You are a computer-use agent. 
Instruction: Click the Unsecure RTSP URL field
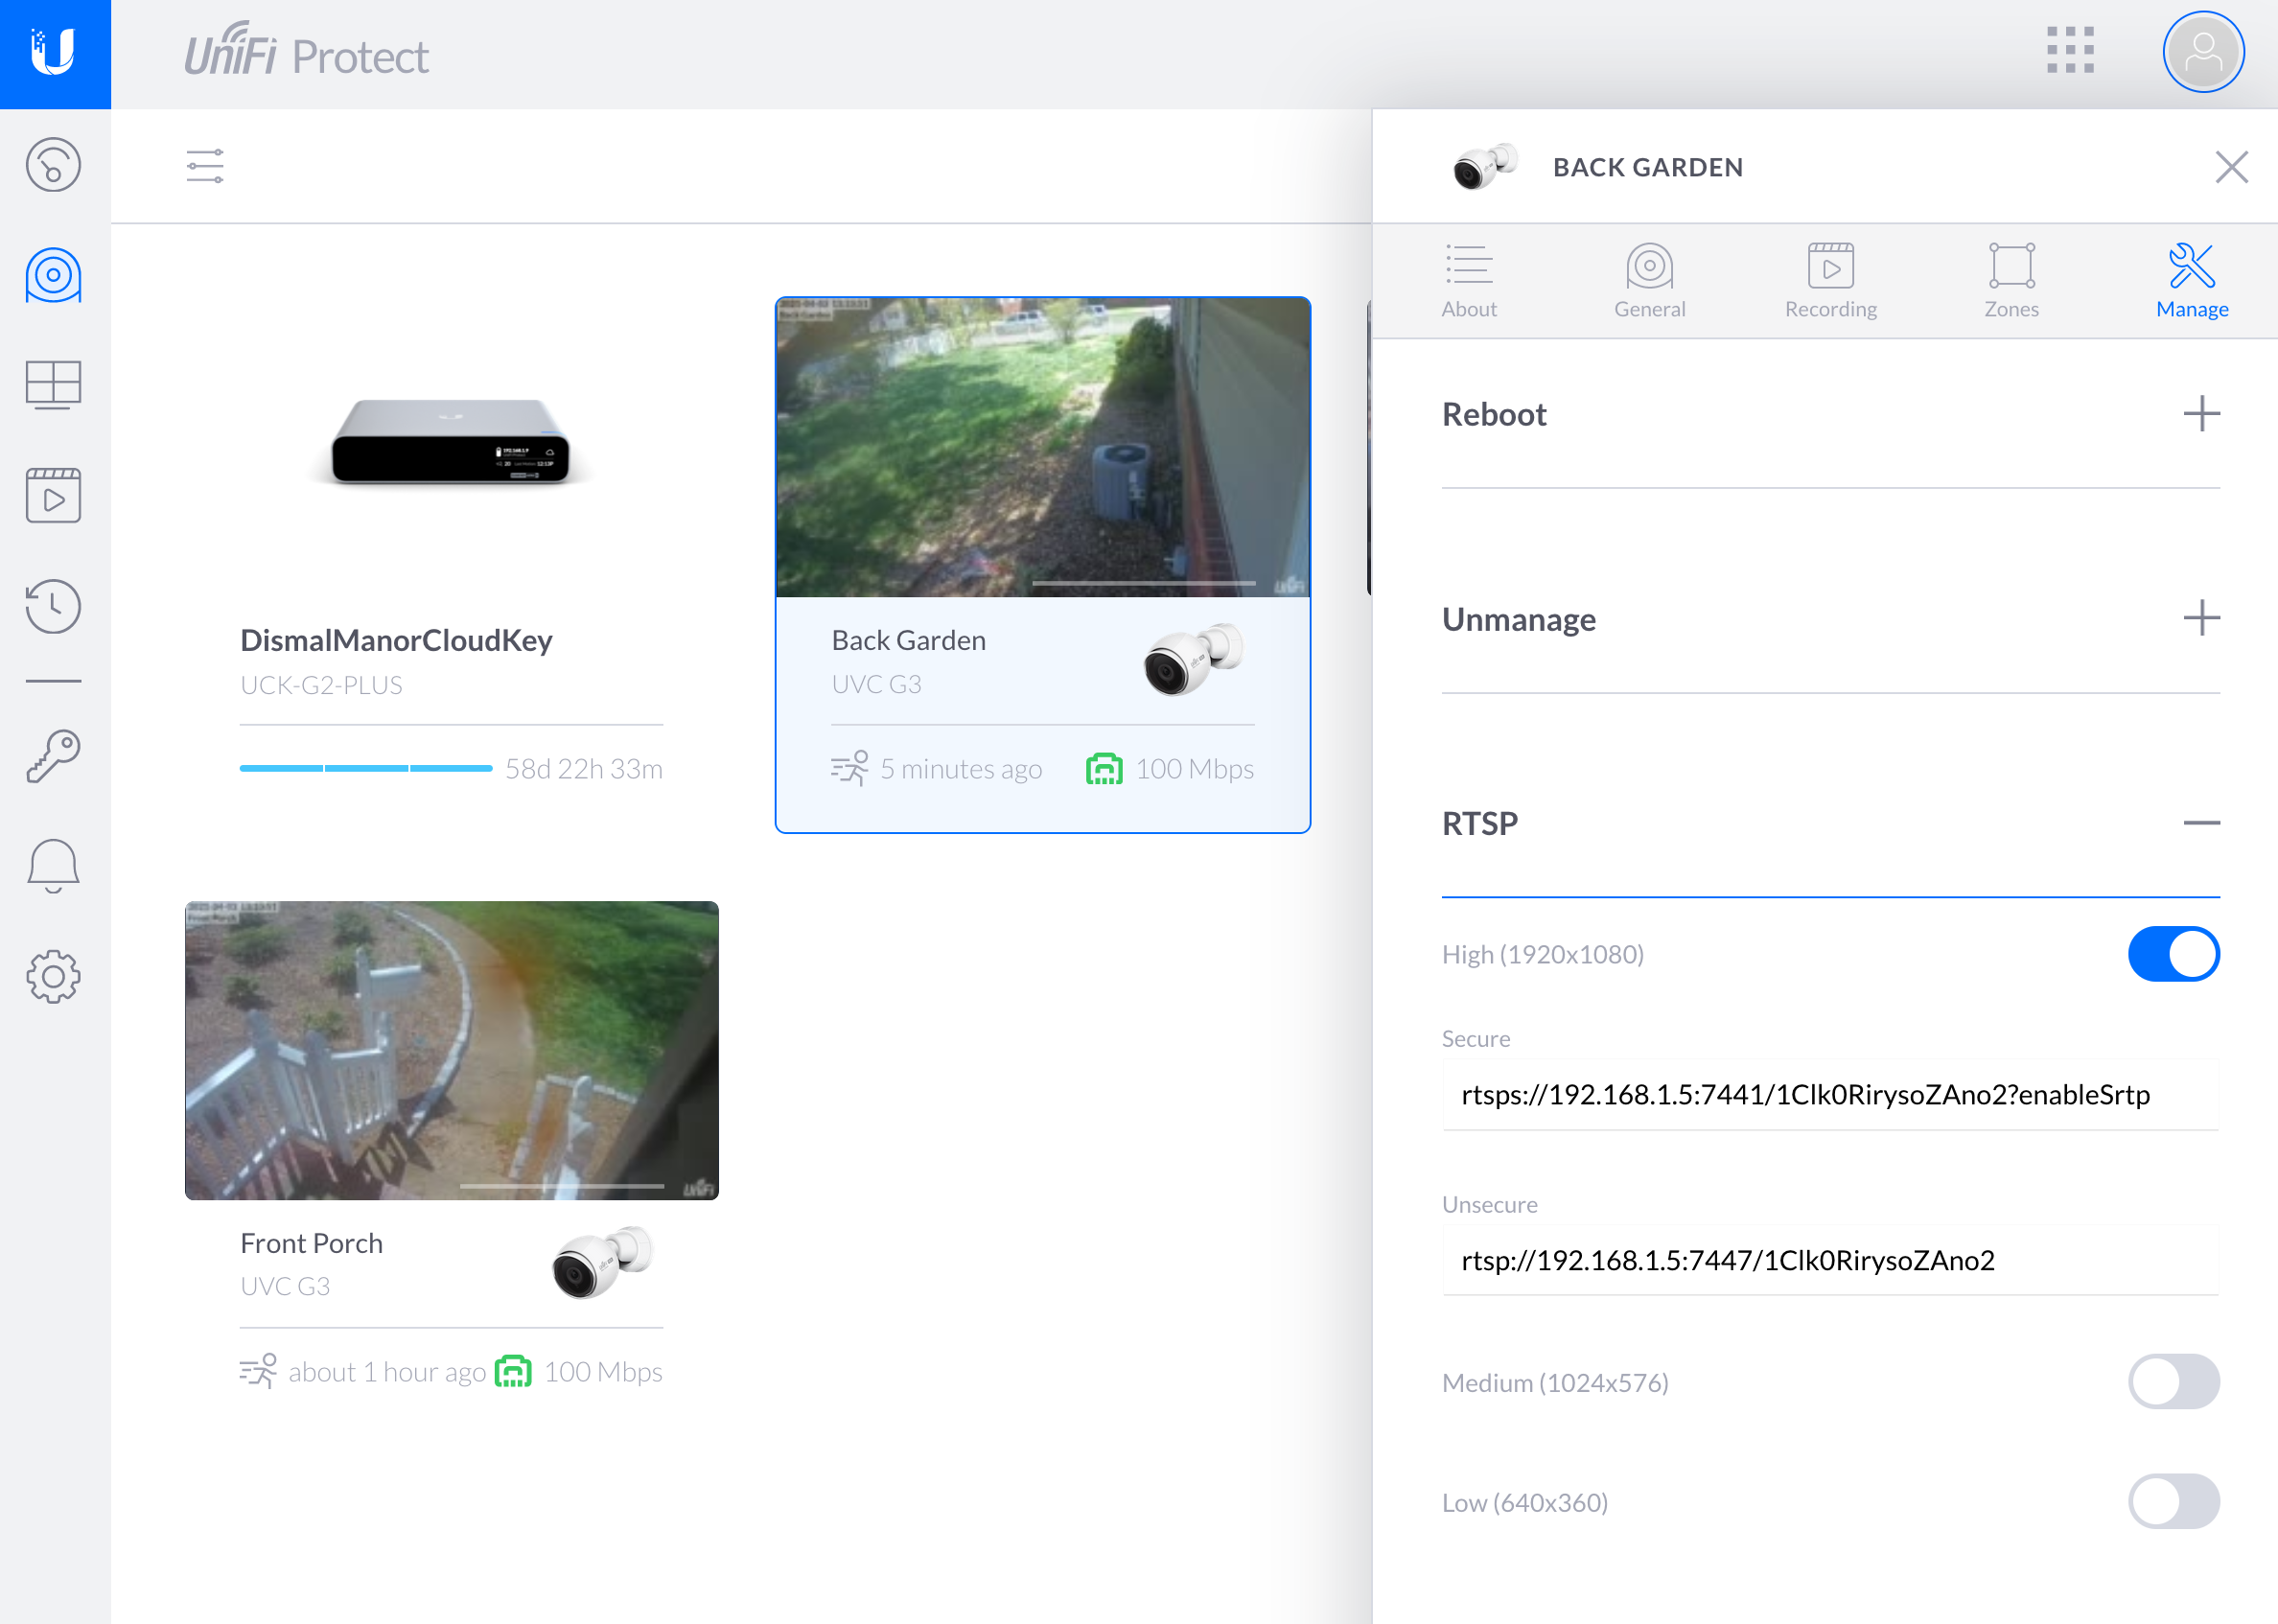(1830, 1260)
